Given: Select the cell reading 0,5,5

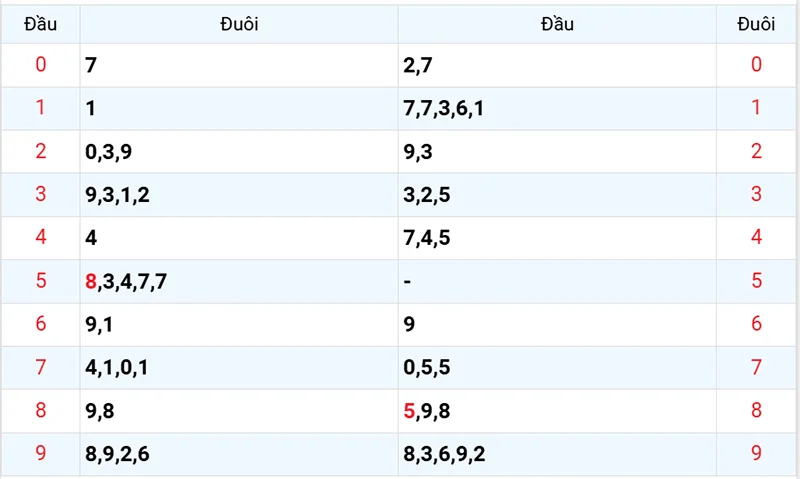Looking at the screenshot, I should point(427,367).
